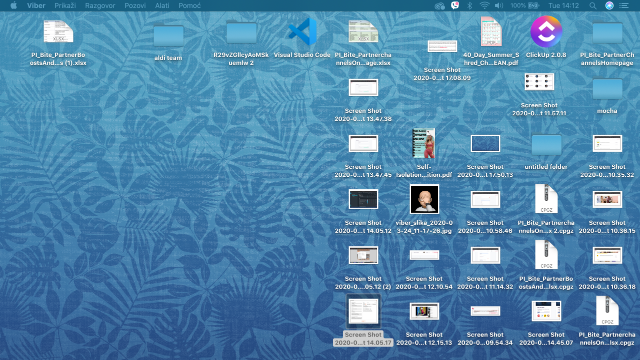Open the Prikaži menu

coord(65,5)
